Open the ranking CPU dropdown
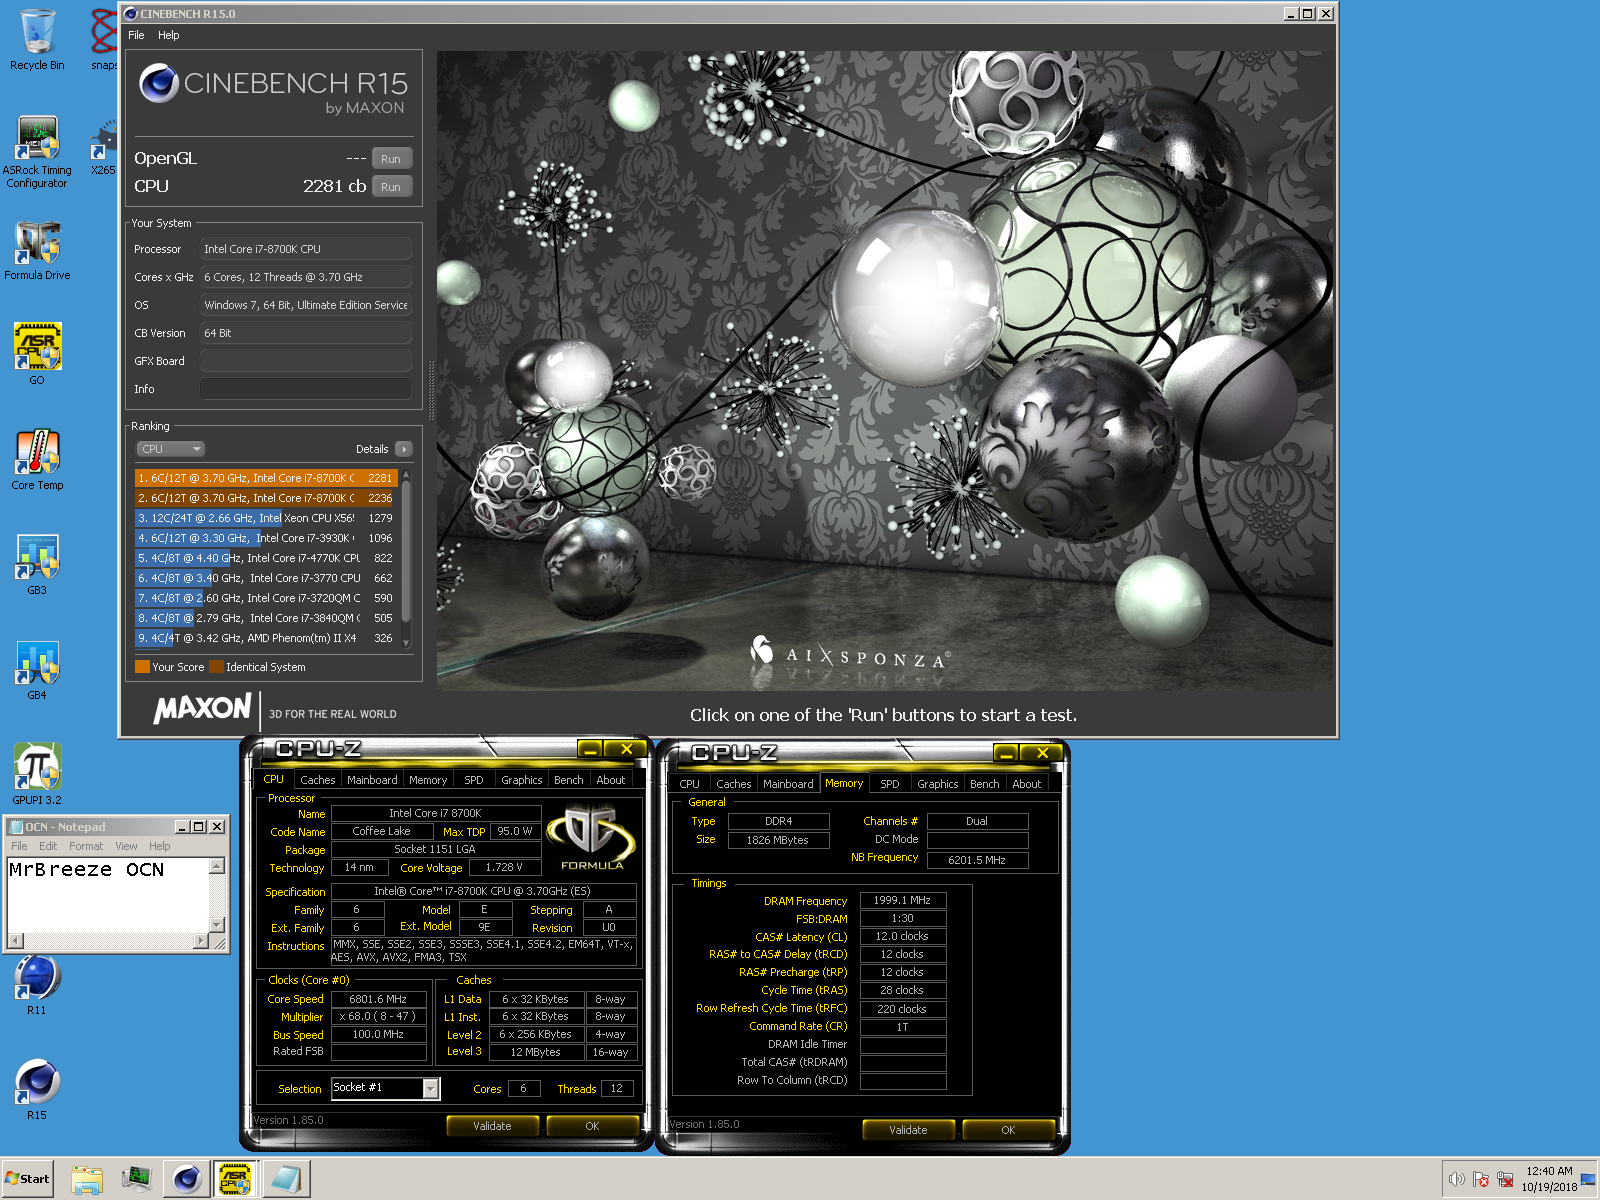1600x1200 pixels. pos(171,449)
